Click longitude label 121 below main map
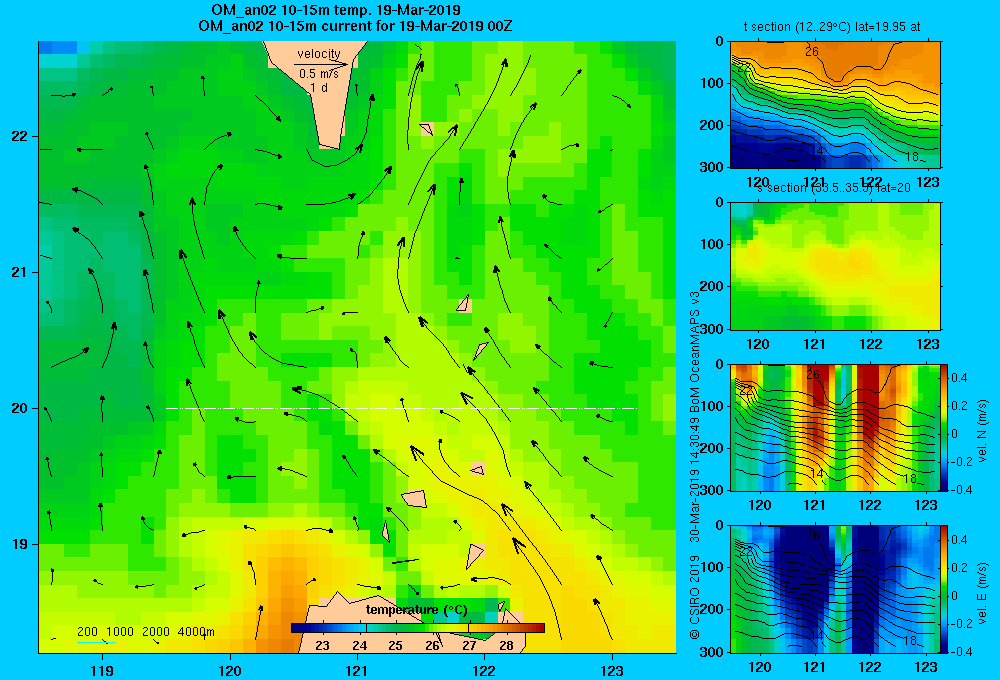Viewport: 1000px width, 680px height. (357, 670)
